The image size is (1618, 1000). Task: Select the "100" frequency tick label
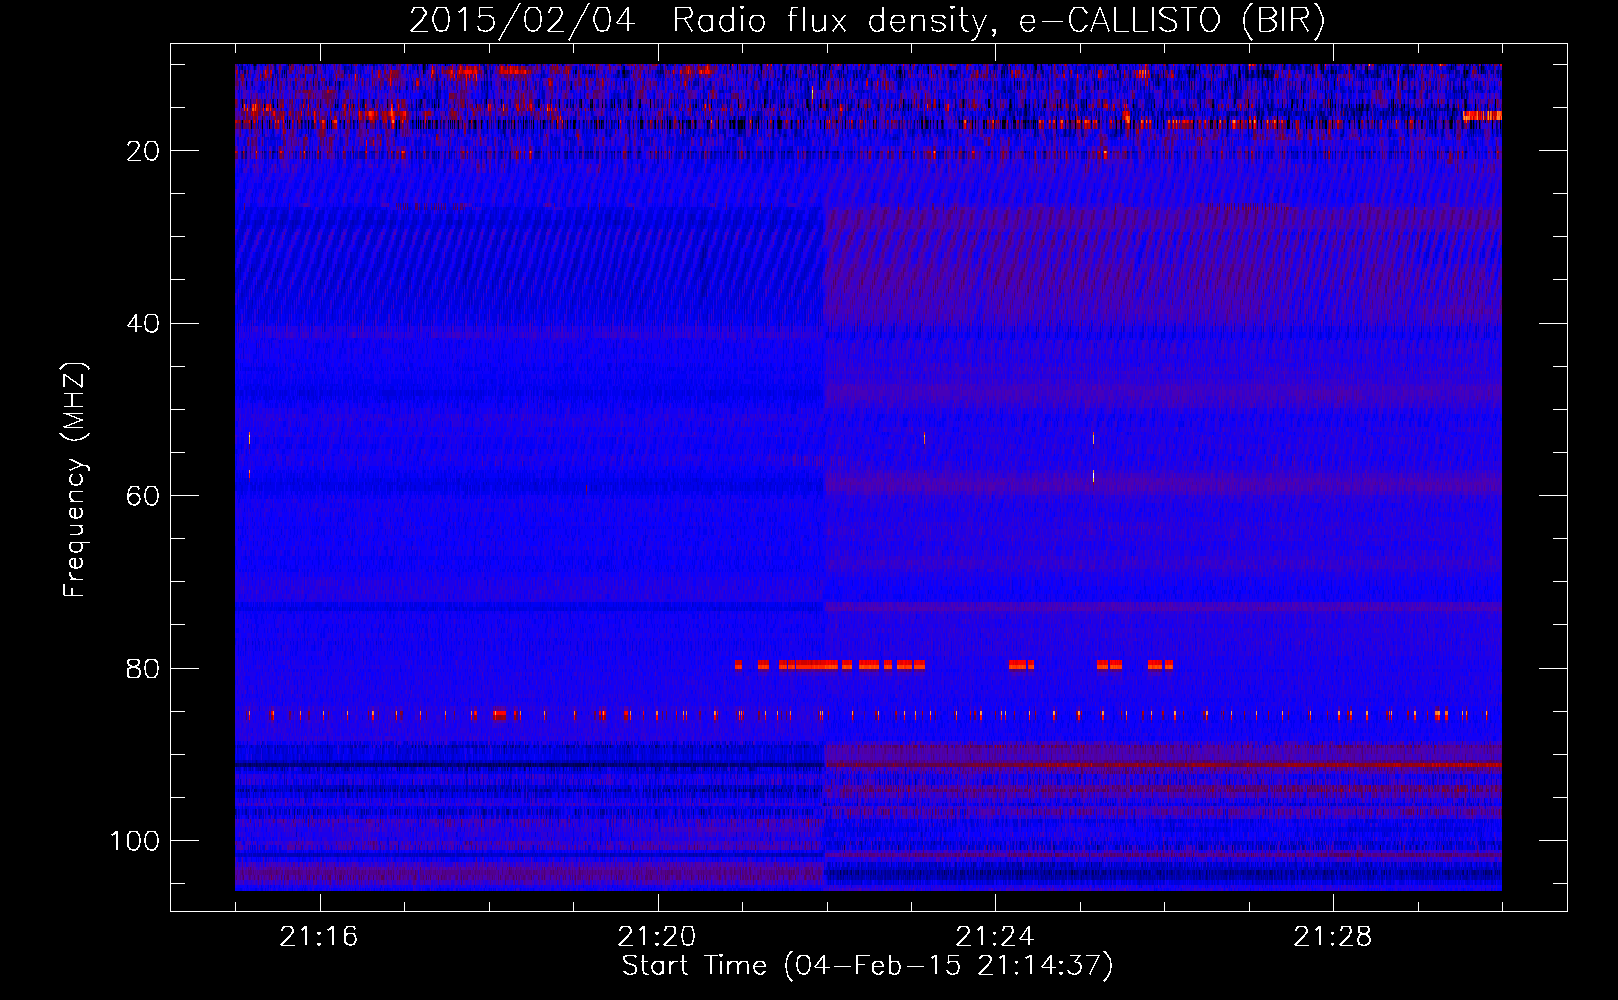pos(136,841)
